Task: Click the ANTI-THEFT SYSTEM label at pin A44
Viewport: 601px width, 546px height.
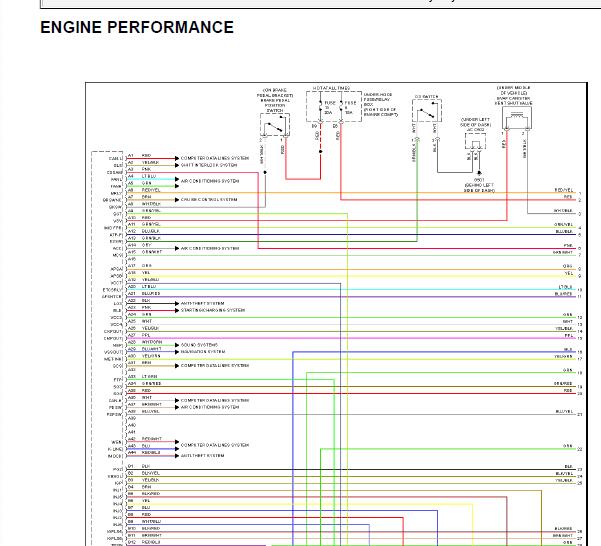Action: tap(202, 456)
